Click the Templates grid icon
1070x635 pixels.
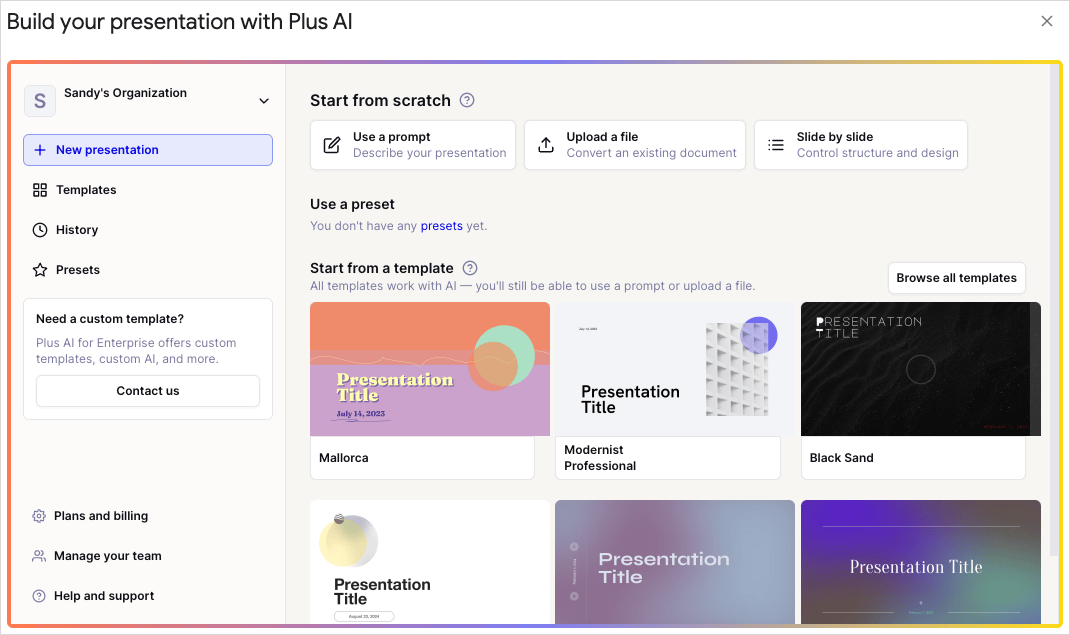tap(40, 190)
